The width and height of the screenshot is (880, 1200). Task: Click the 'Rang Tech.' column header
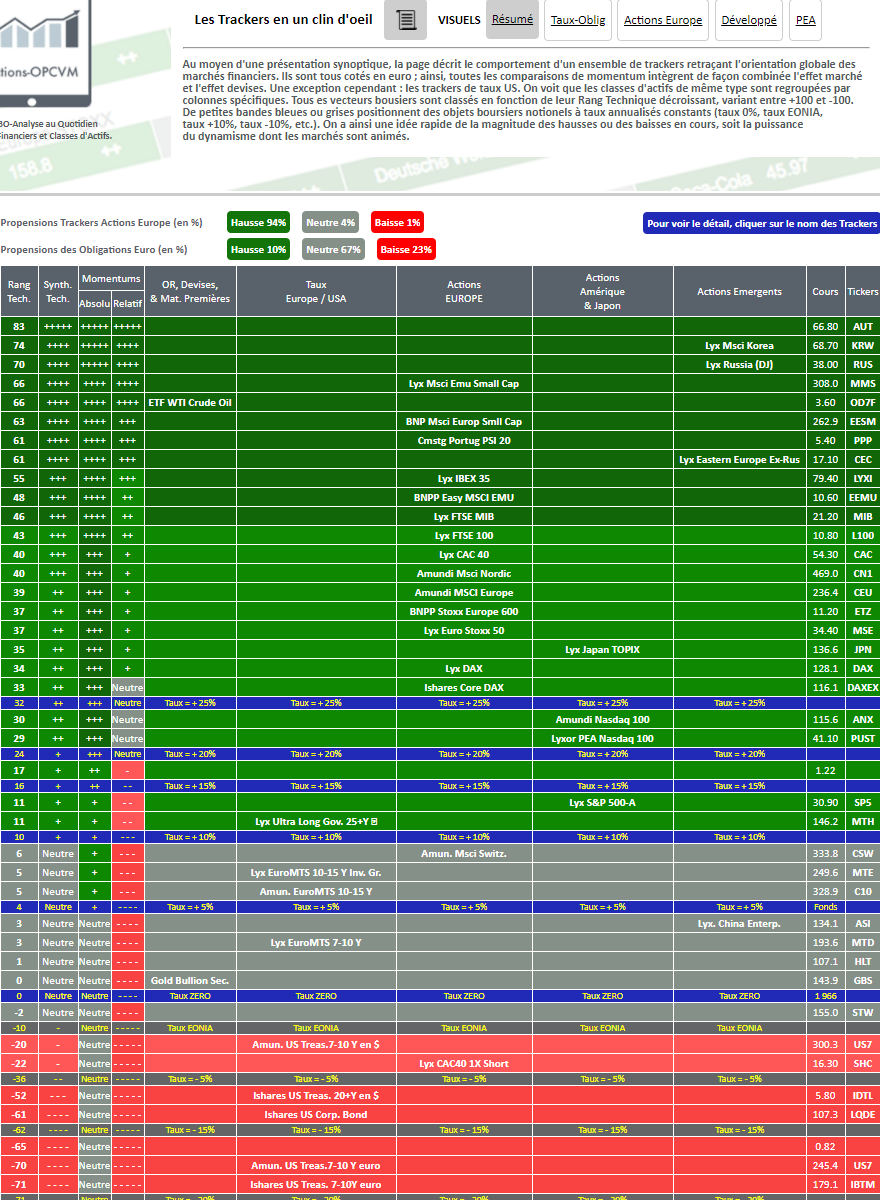point(19,291)
